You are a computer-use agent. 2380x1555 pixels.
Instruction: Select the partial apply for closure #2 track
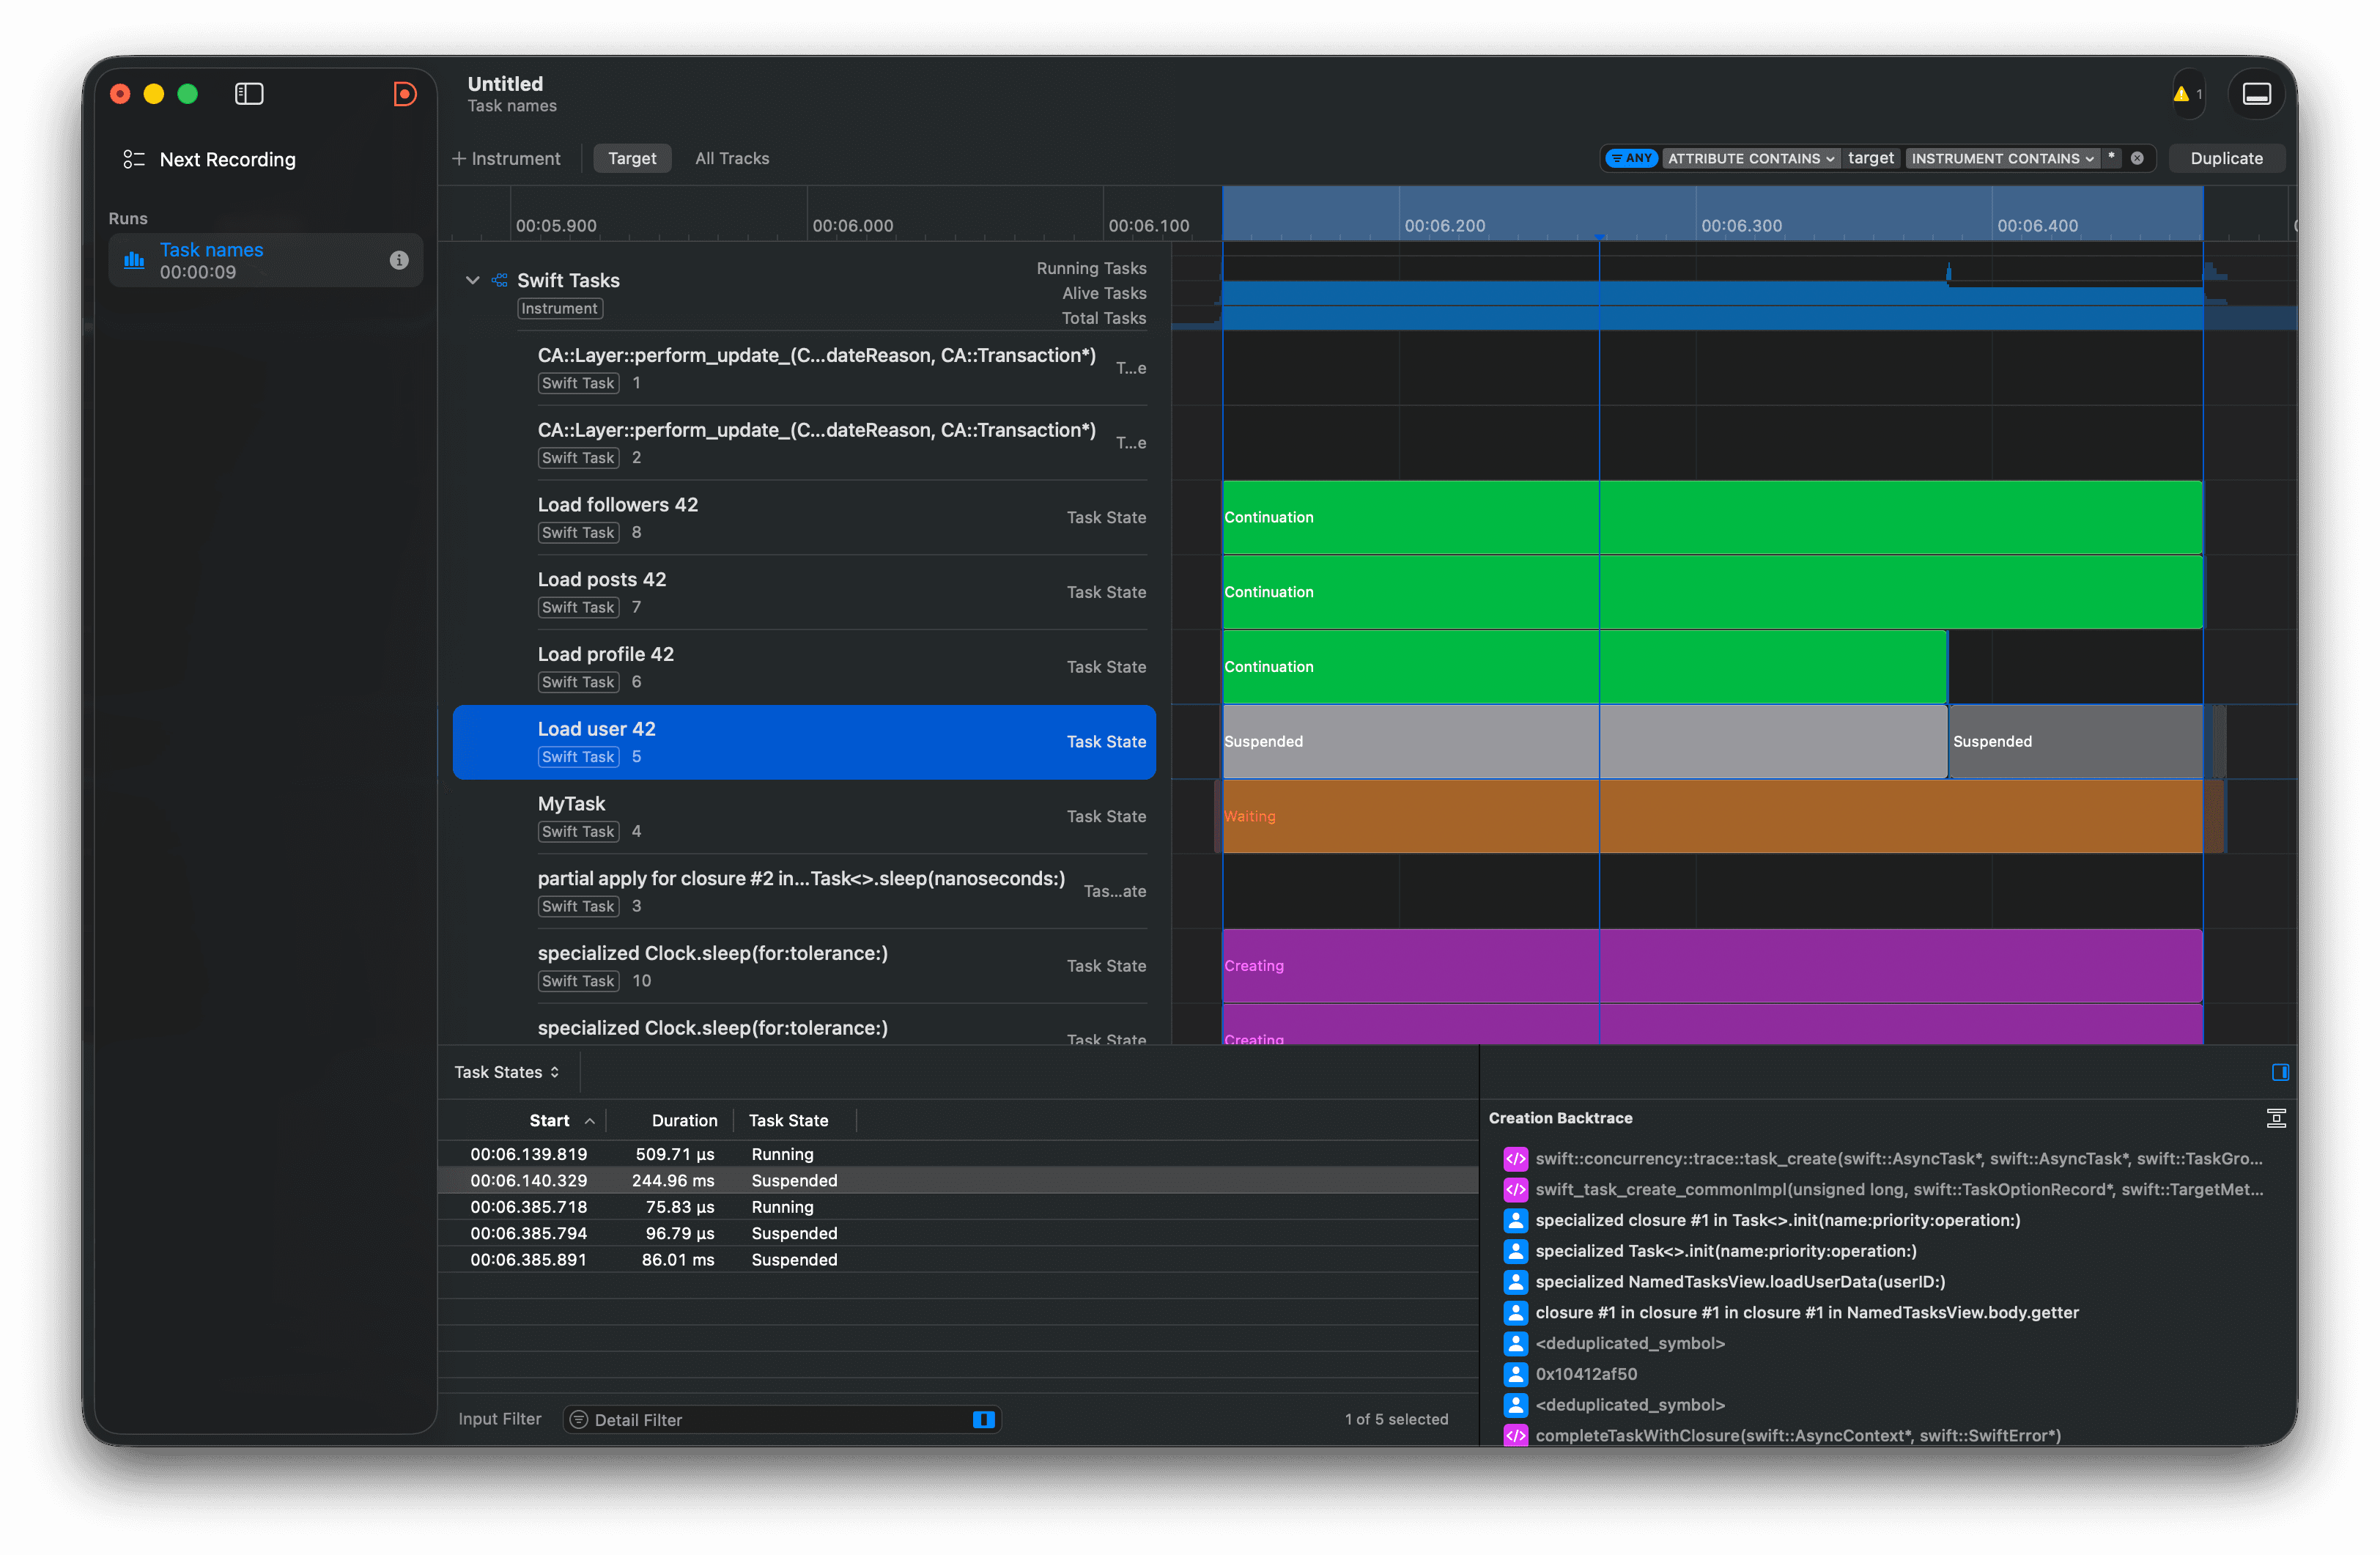click(x=804, y=892)
